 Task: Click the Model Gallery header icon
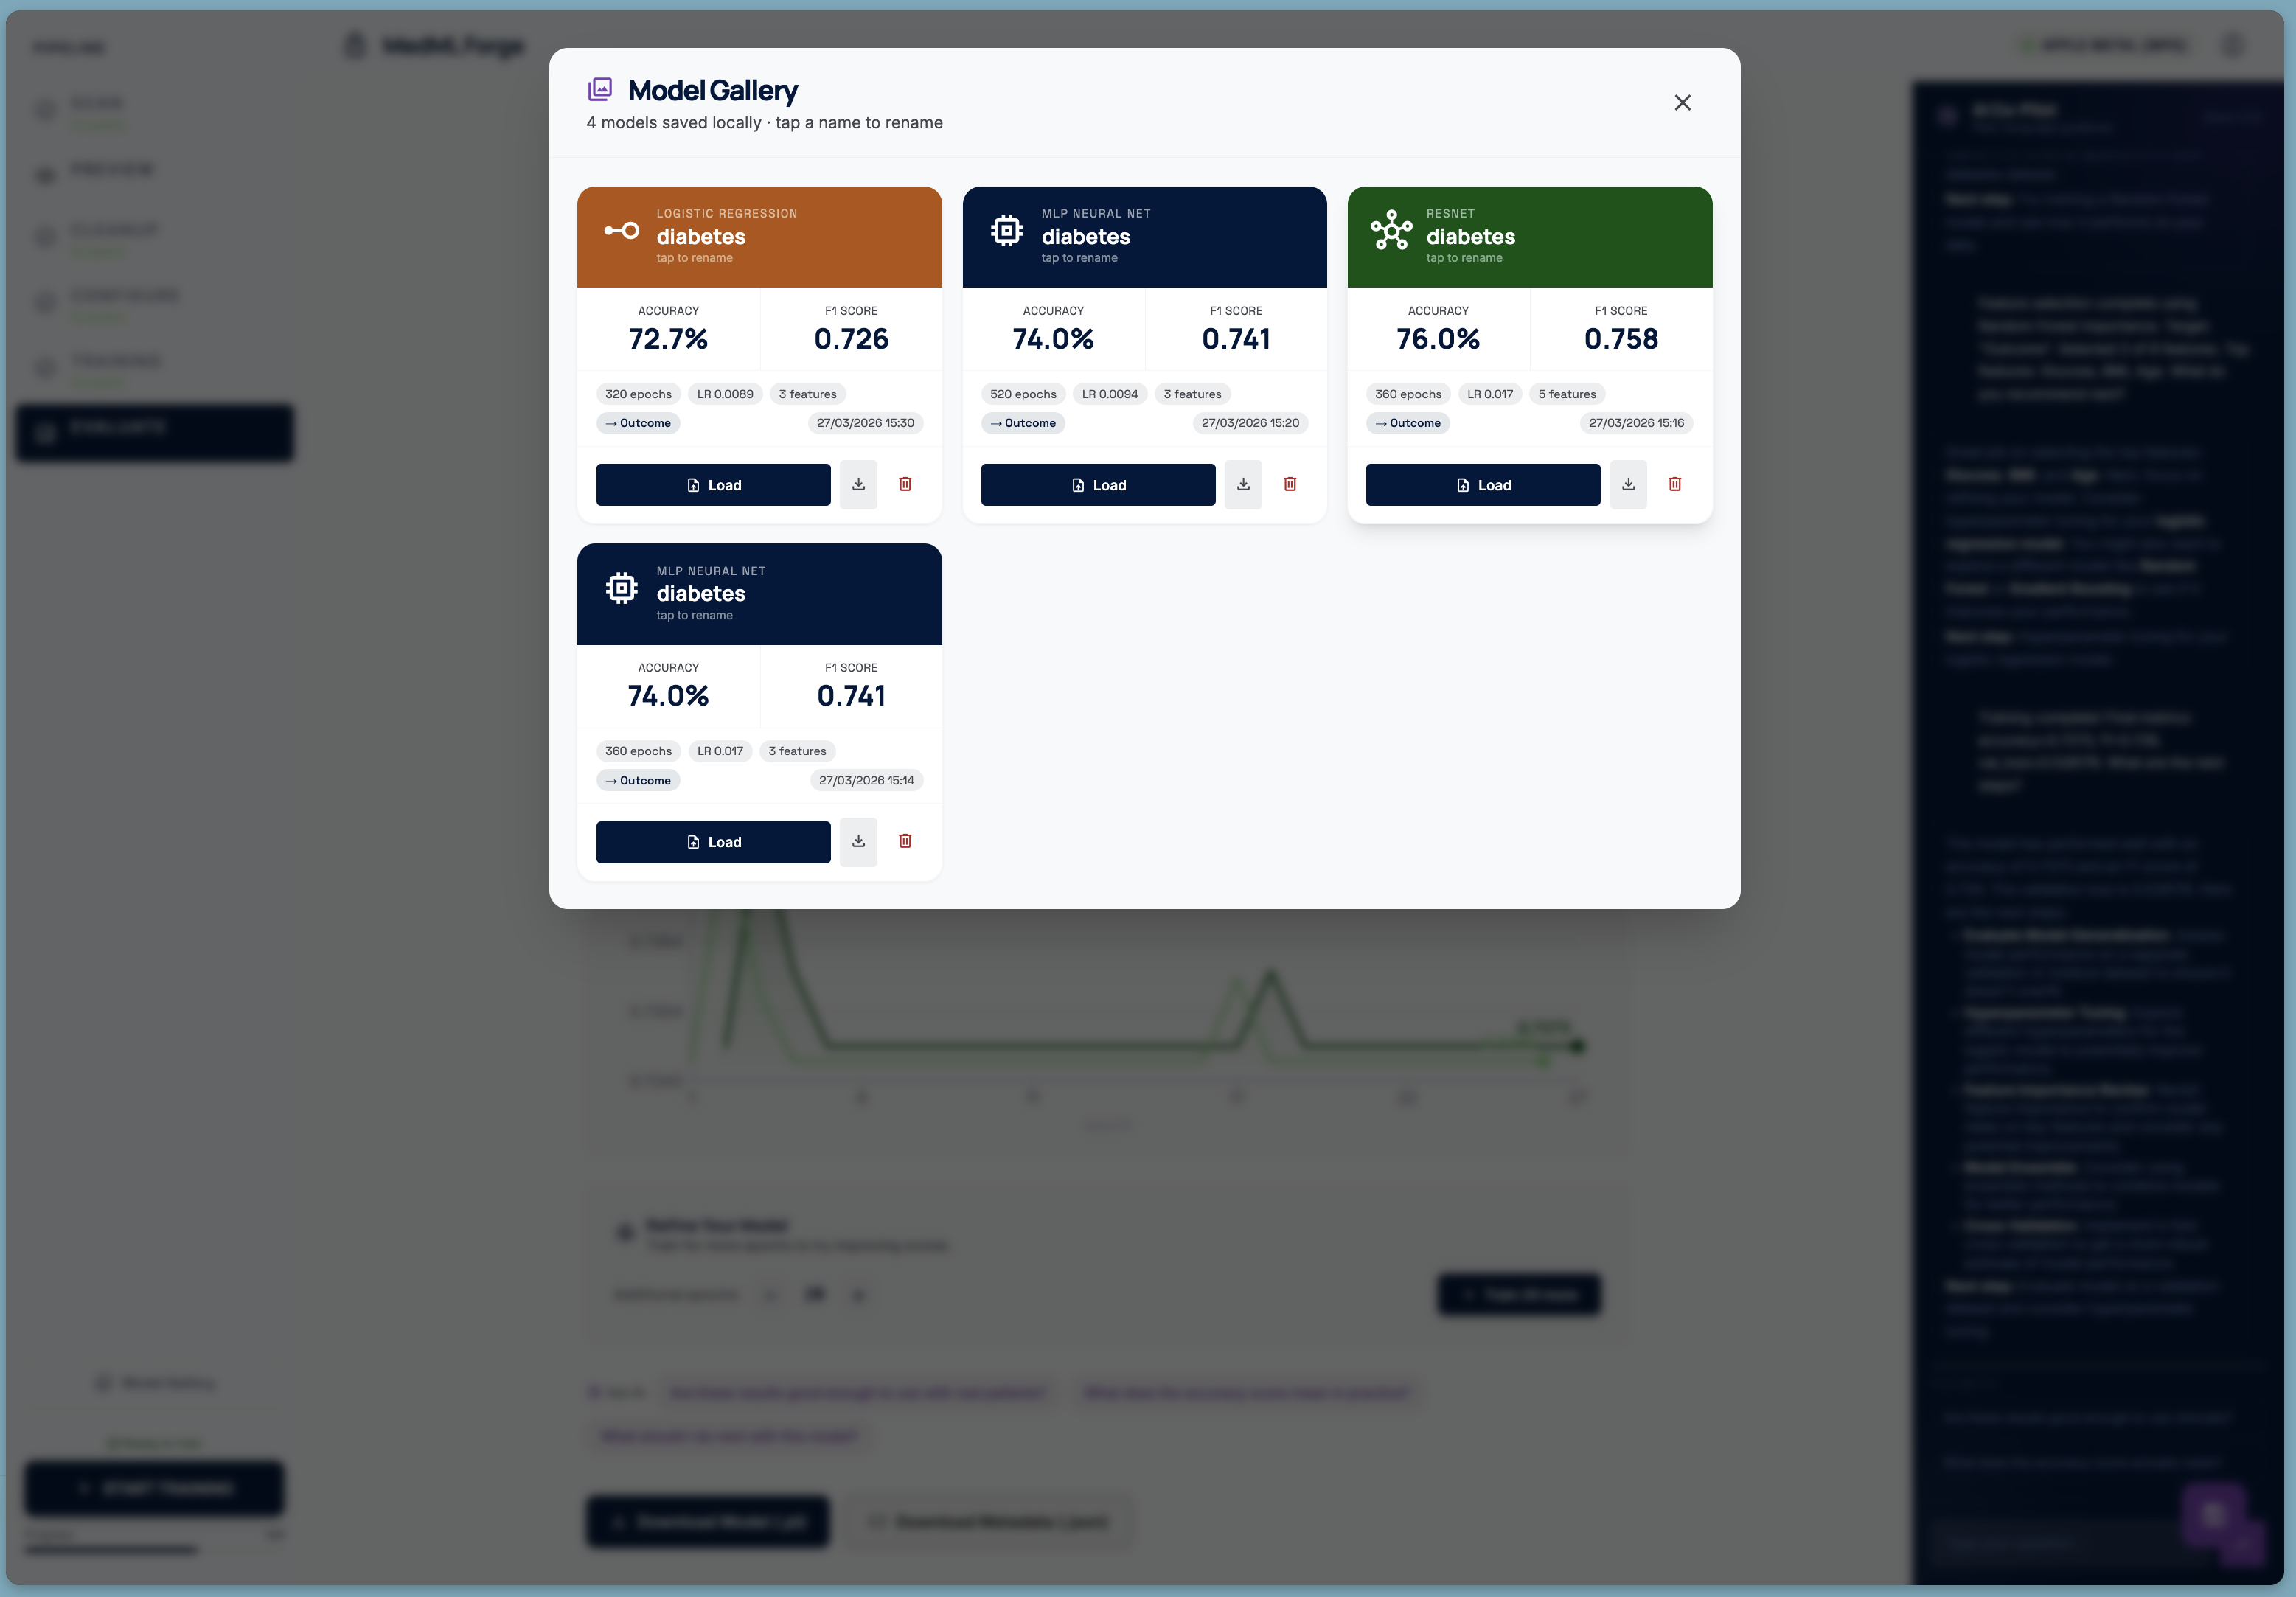click(x=600, y=90)
